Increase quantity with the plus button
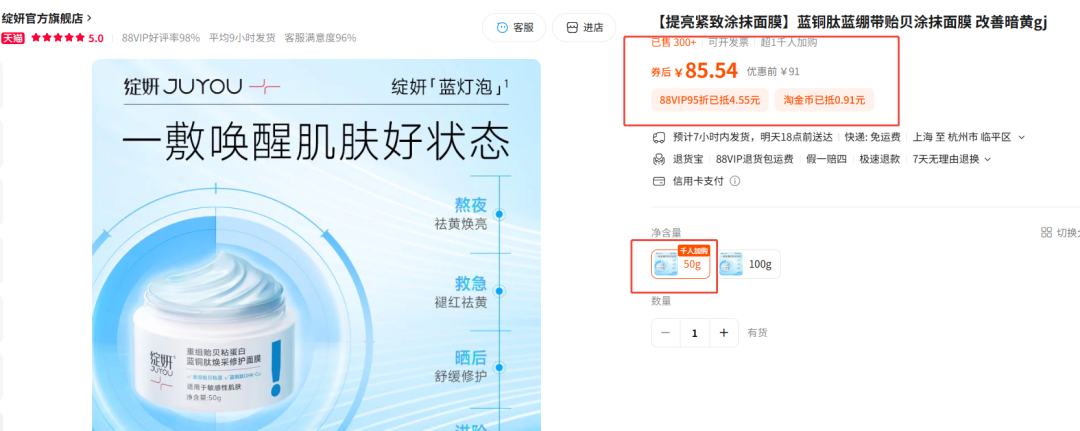Screen dimensions: 1080x431 pyautogui.click(x=724, y=333)
